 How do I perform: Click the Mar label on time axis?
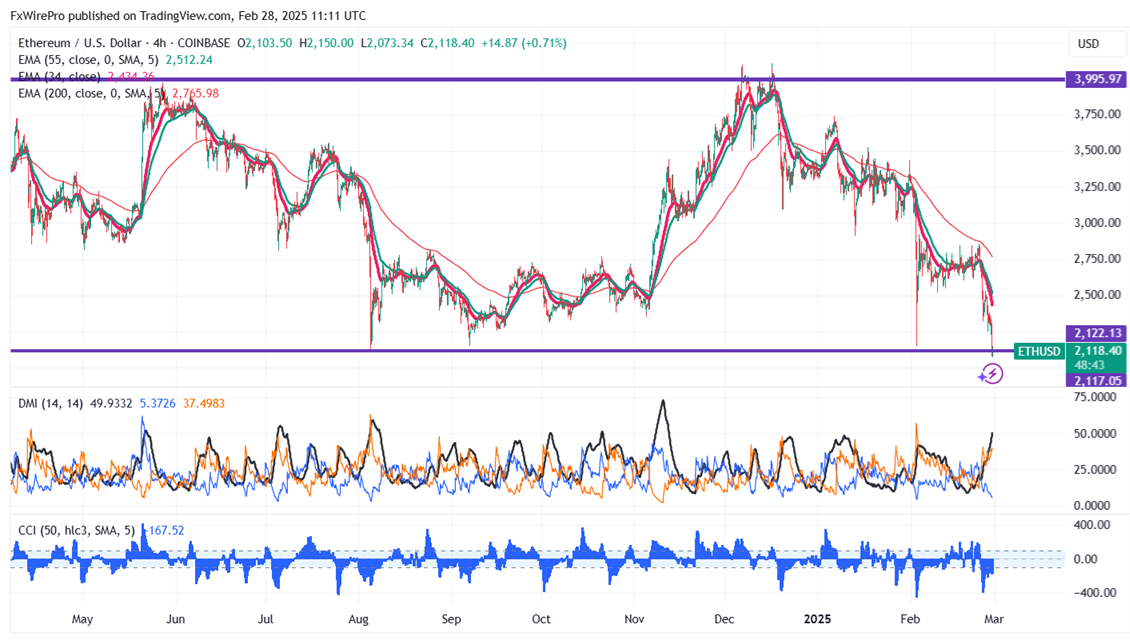[994, 619]
